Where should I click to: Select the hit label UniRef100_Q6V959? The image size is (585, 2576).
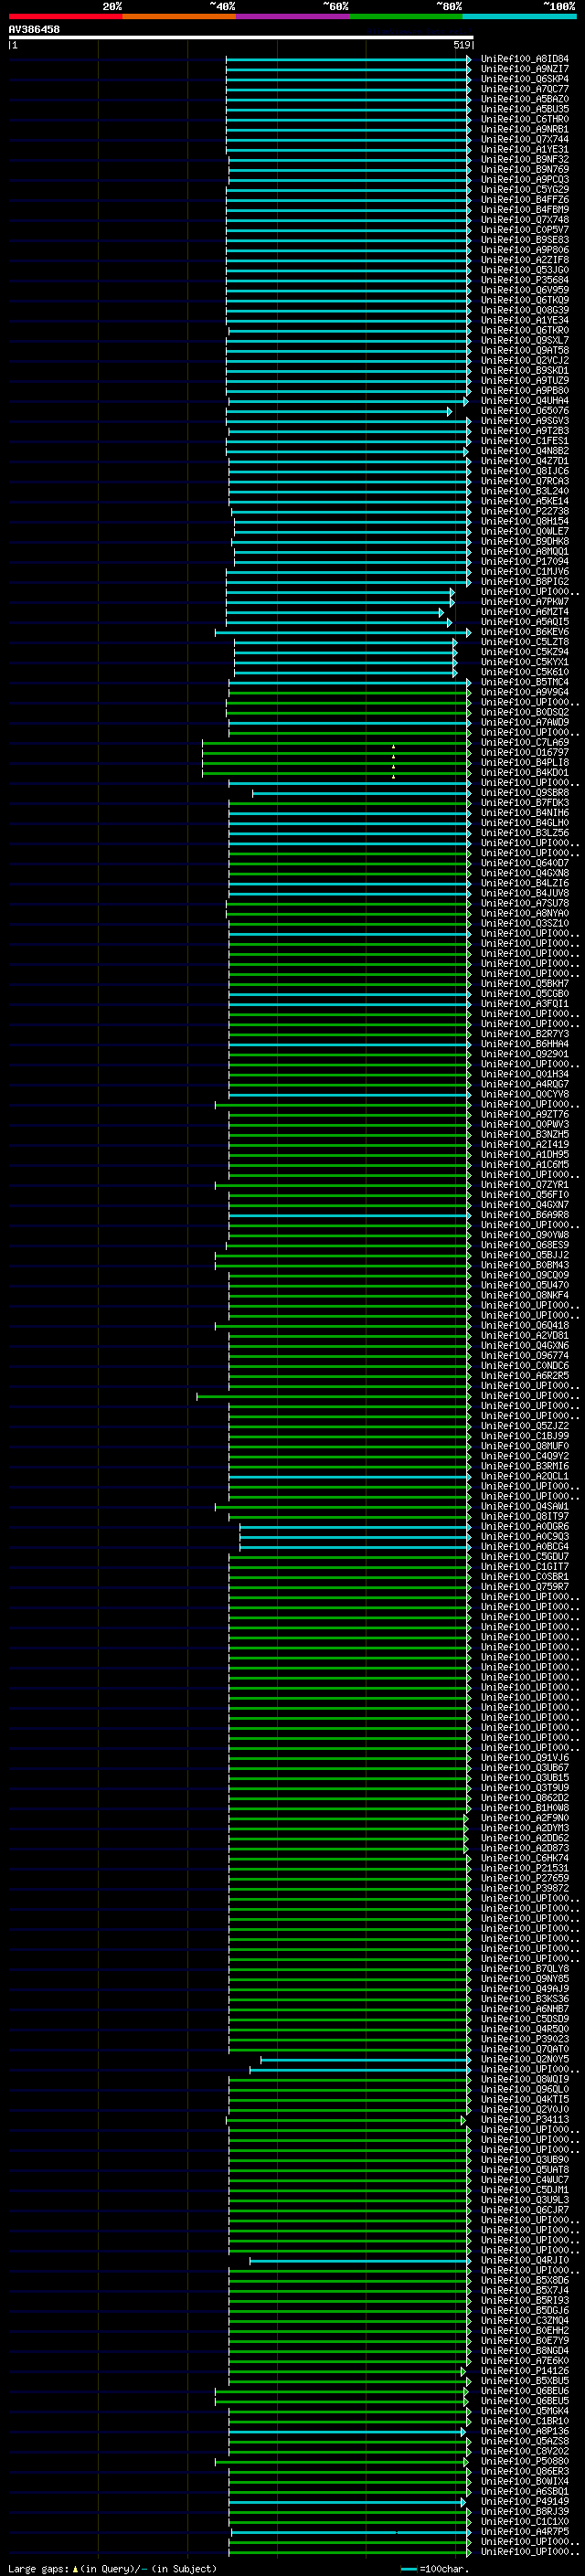pos(525,290)
